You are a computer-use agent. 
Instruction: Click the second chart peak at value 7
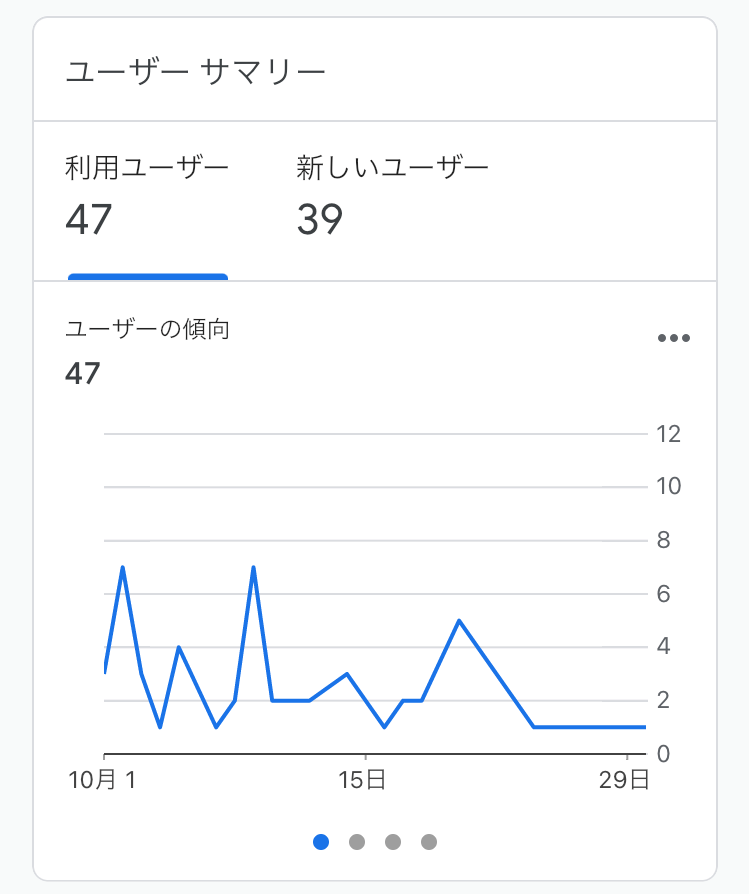click(x=253, y=567)
